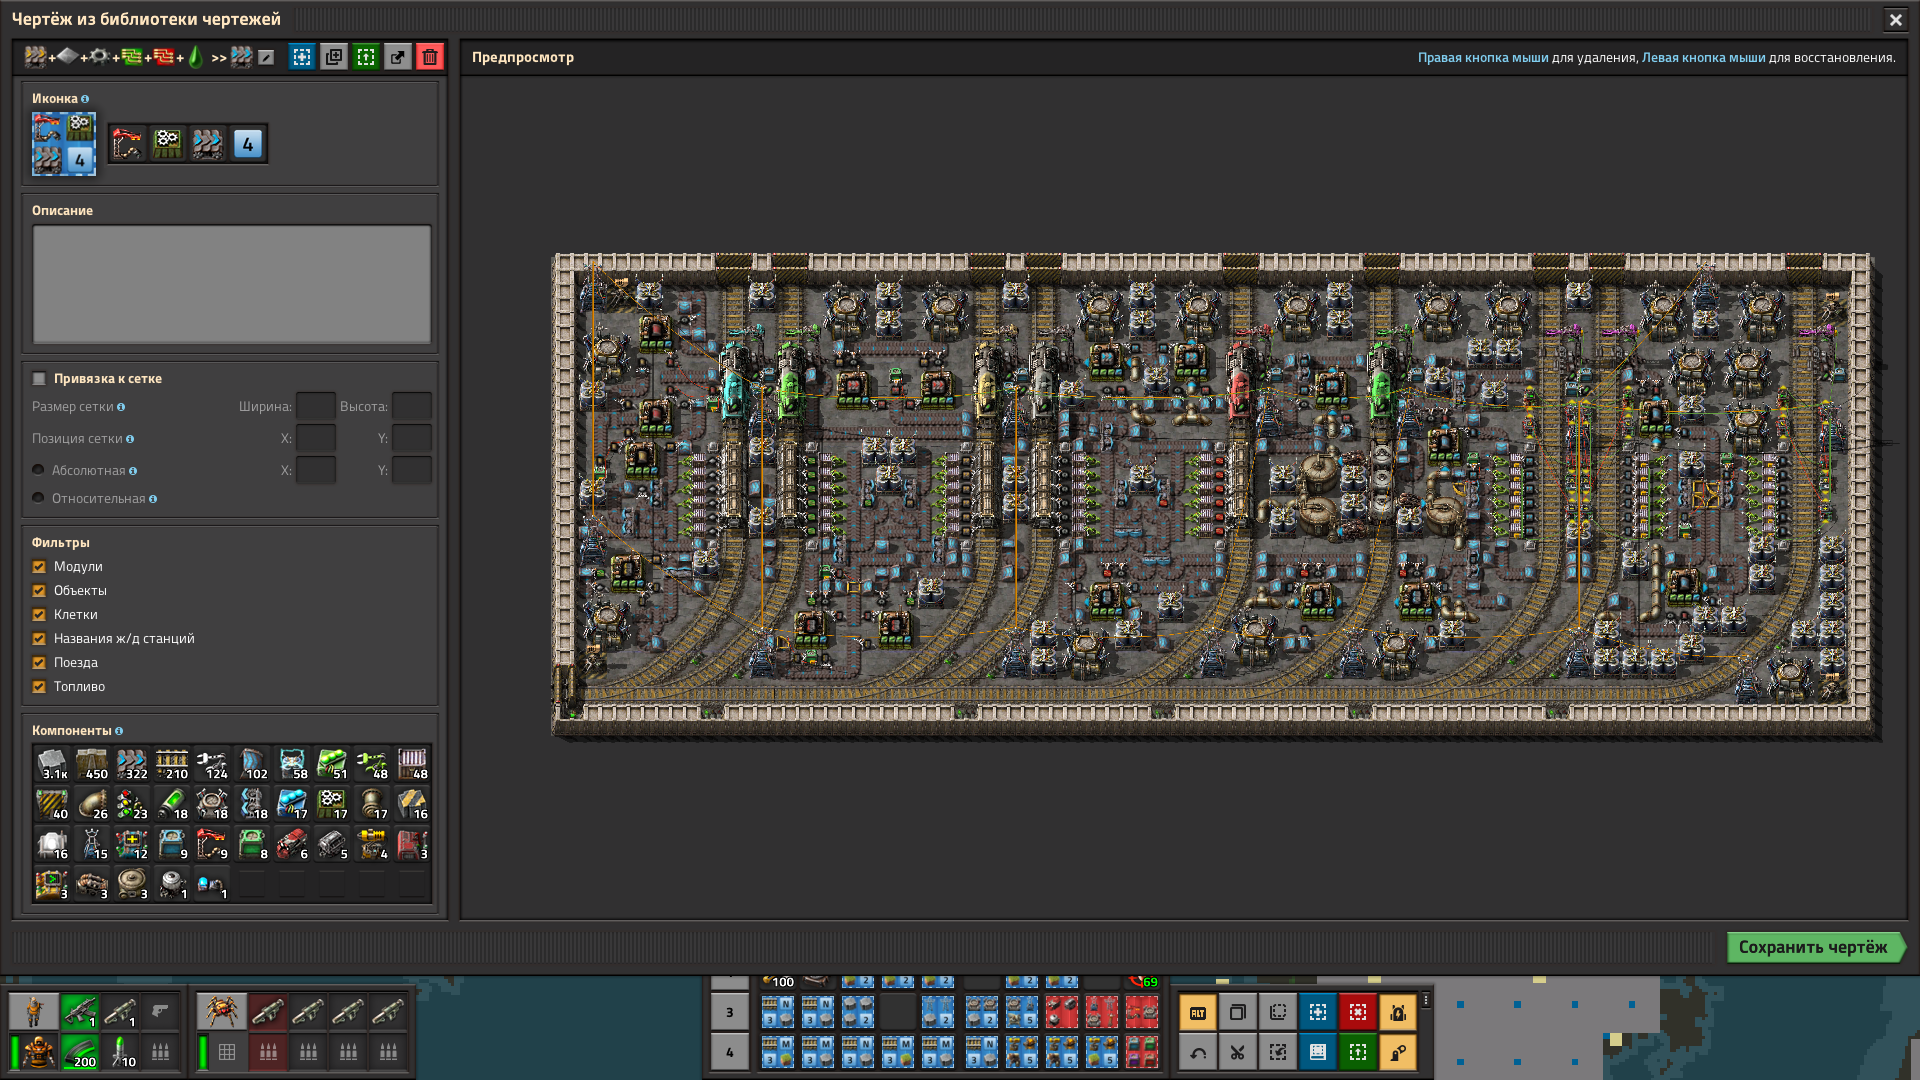The height and width of the screenshot is (1080, 1920).
Task: Click the blue new blueprint shortcut button
Action: (1318, 1012)
